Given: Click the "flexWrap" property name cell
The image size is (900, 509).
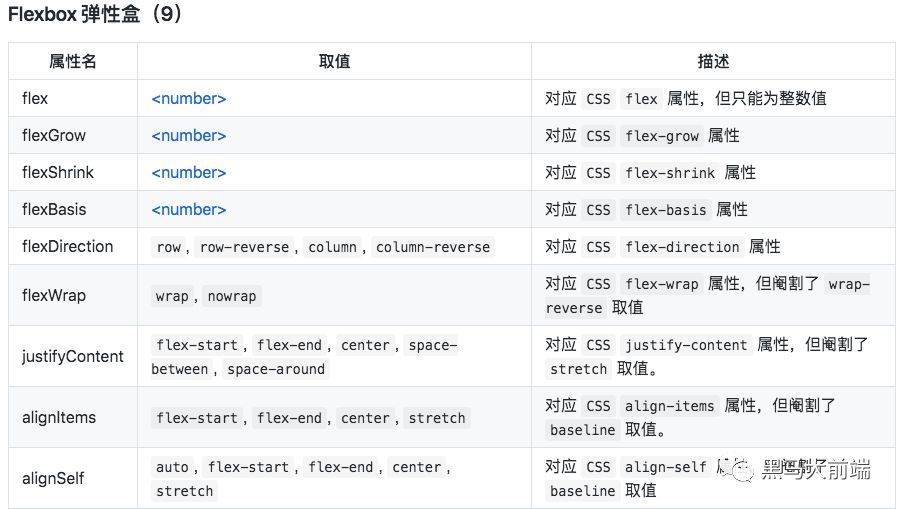Looking at the screenshot, I should pos(54,296).
